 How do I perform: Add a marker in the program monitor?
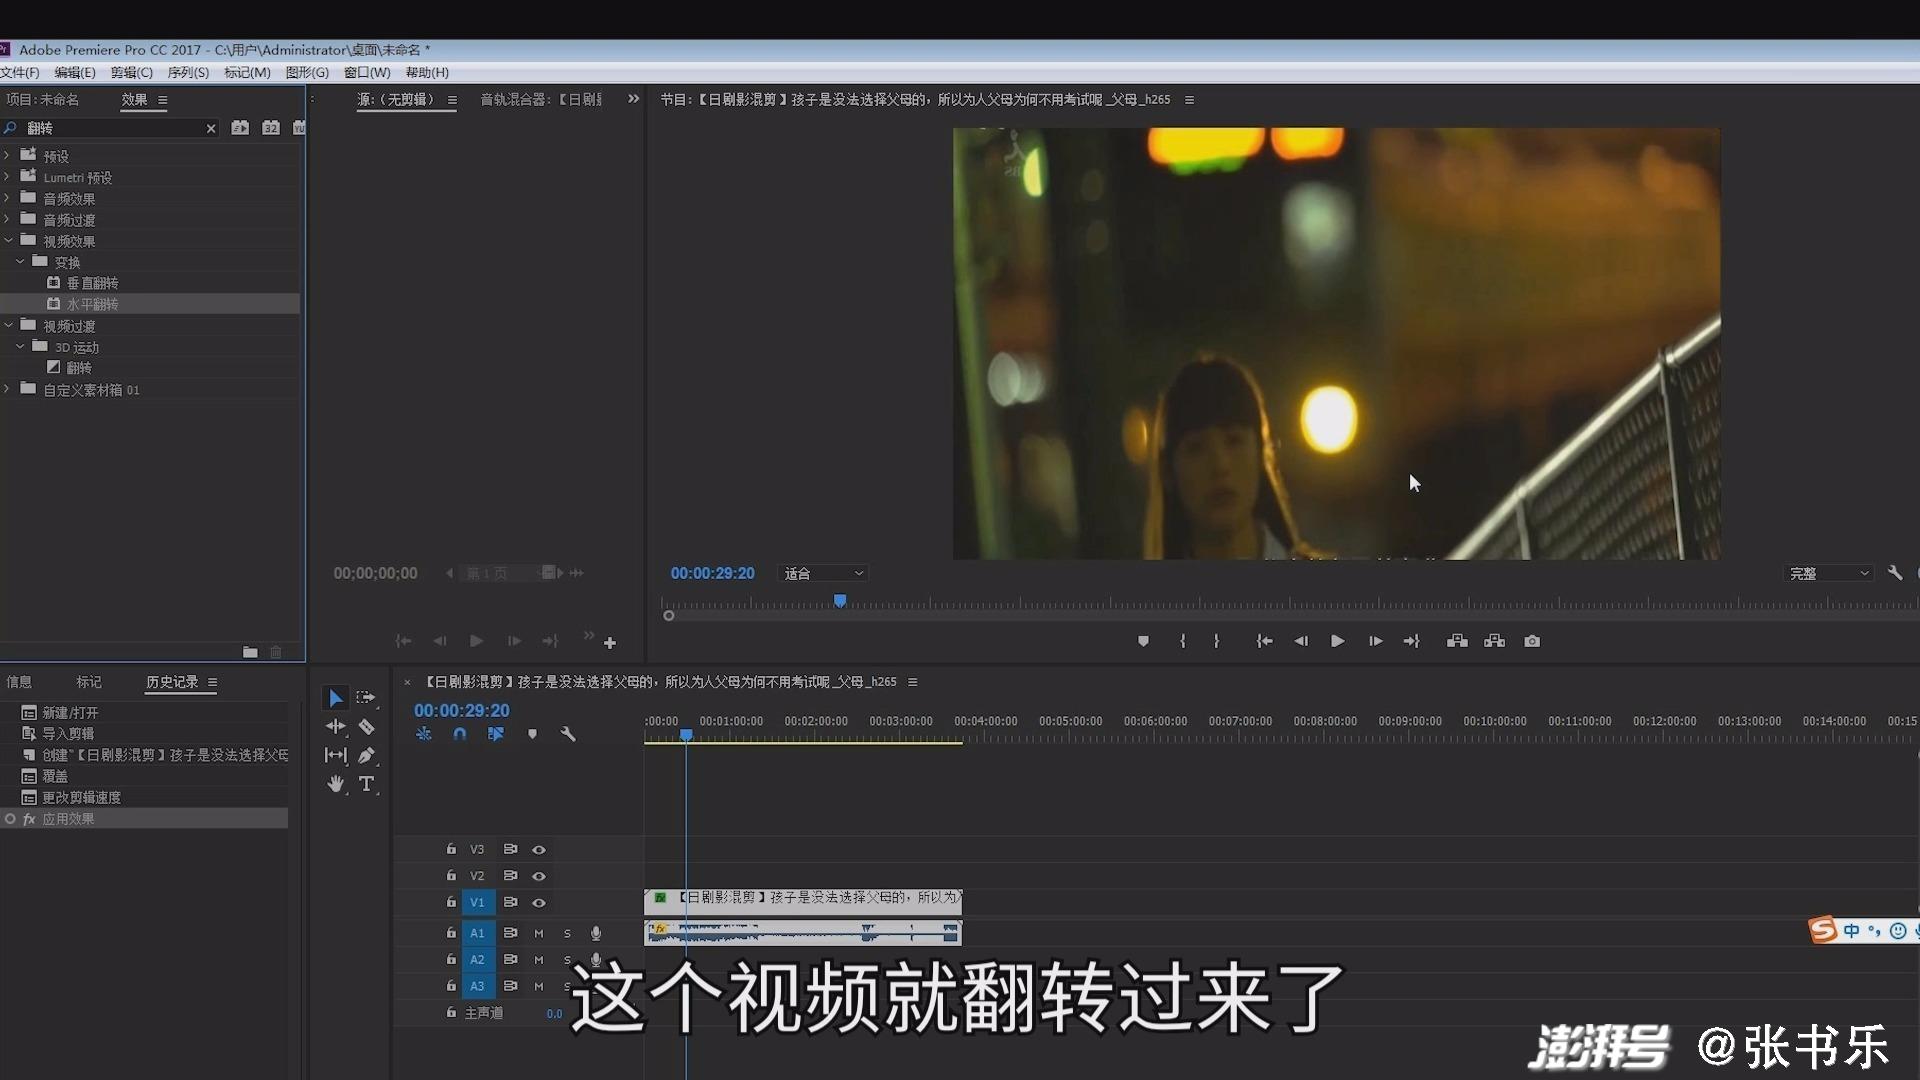point(1143,641)
